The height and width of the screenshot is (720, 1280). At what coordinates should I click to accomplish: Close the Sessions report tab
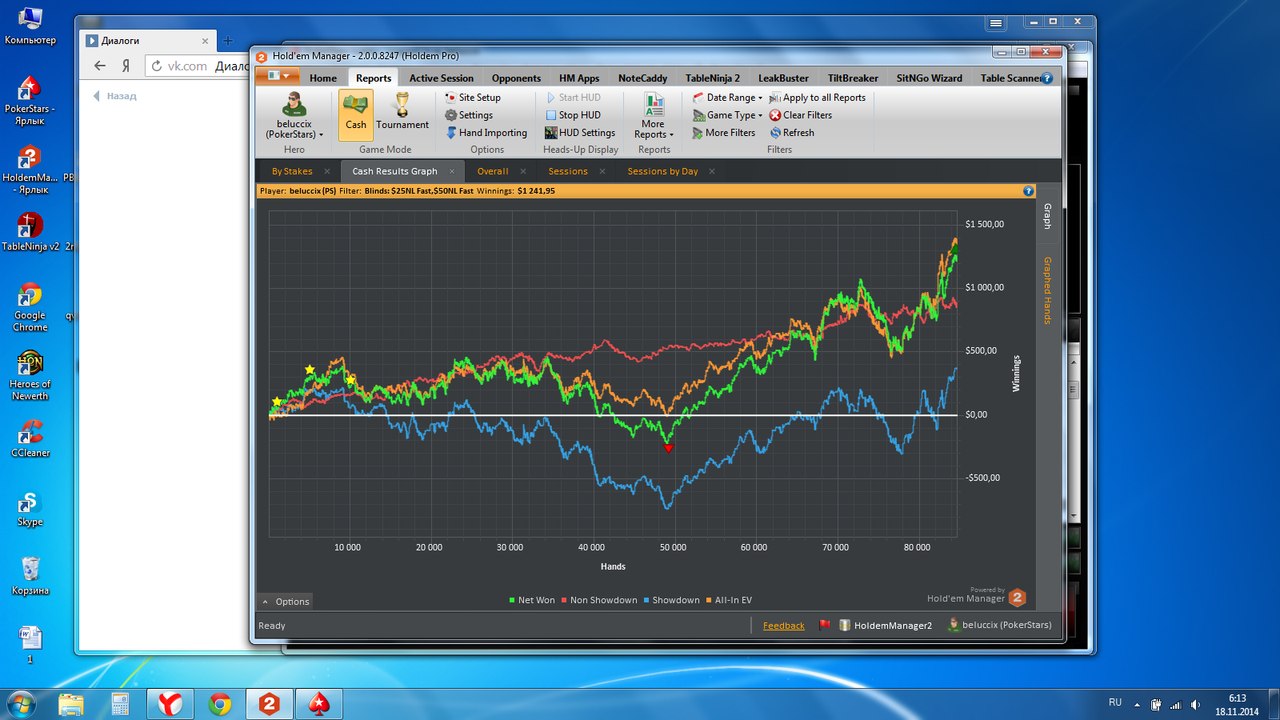click(602, 172)
